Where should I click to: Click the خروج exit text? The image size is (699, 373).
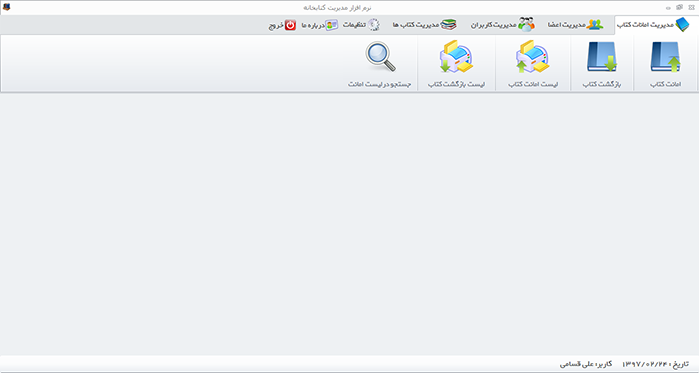coord(276,25)
